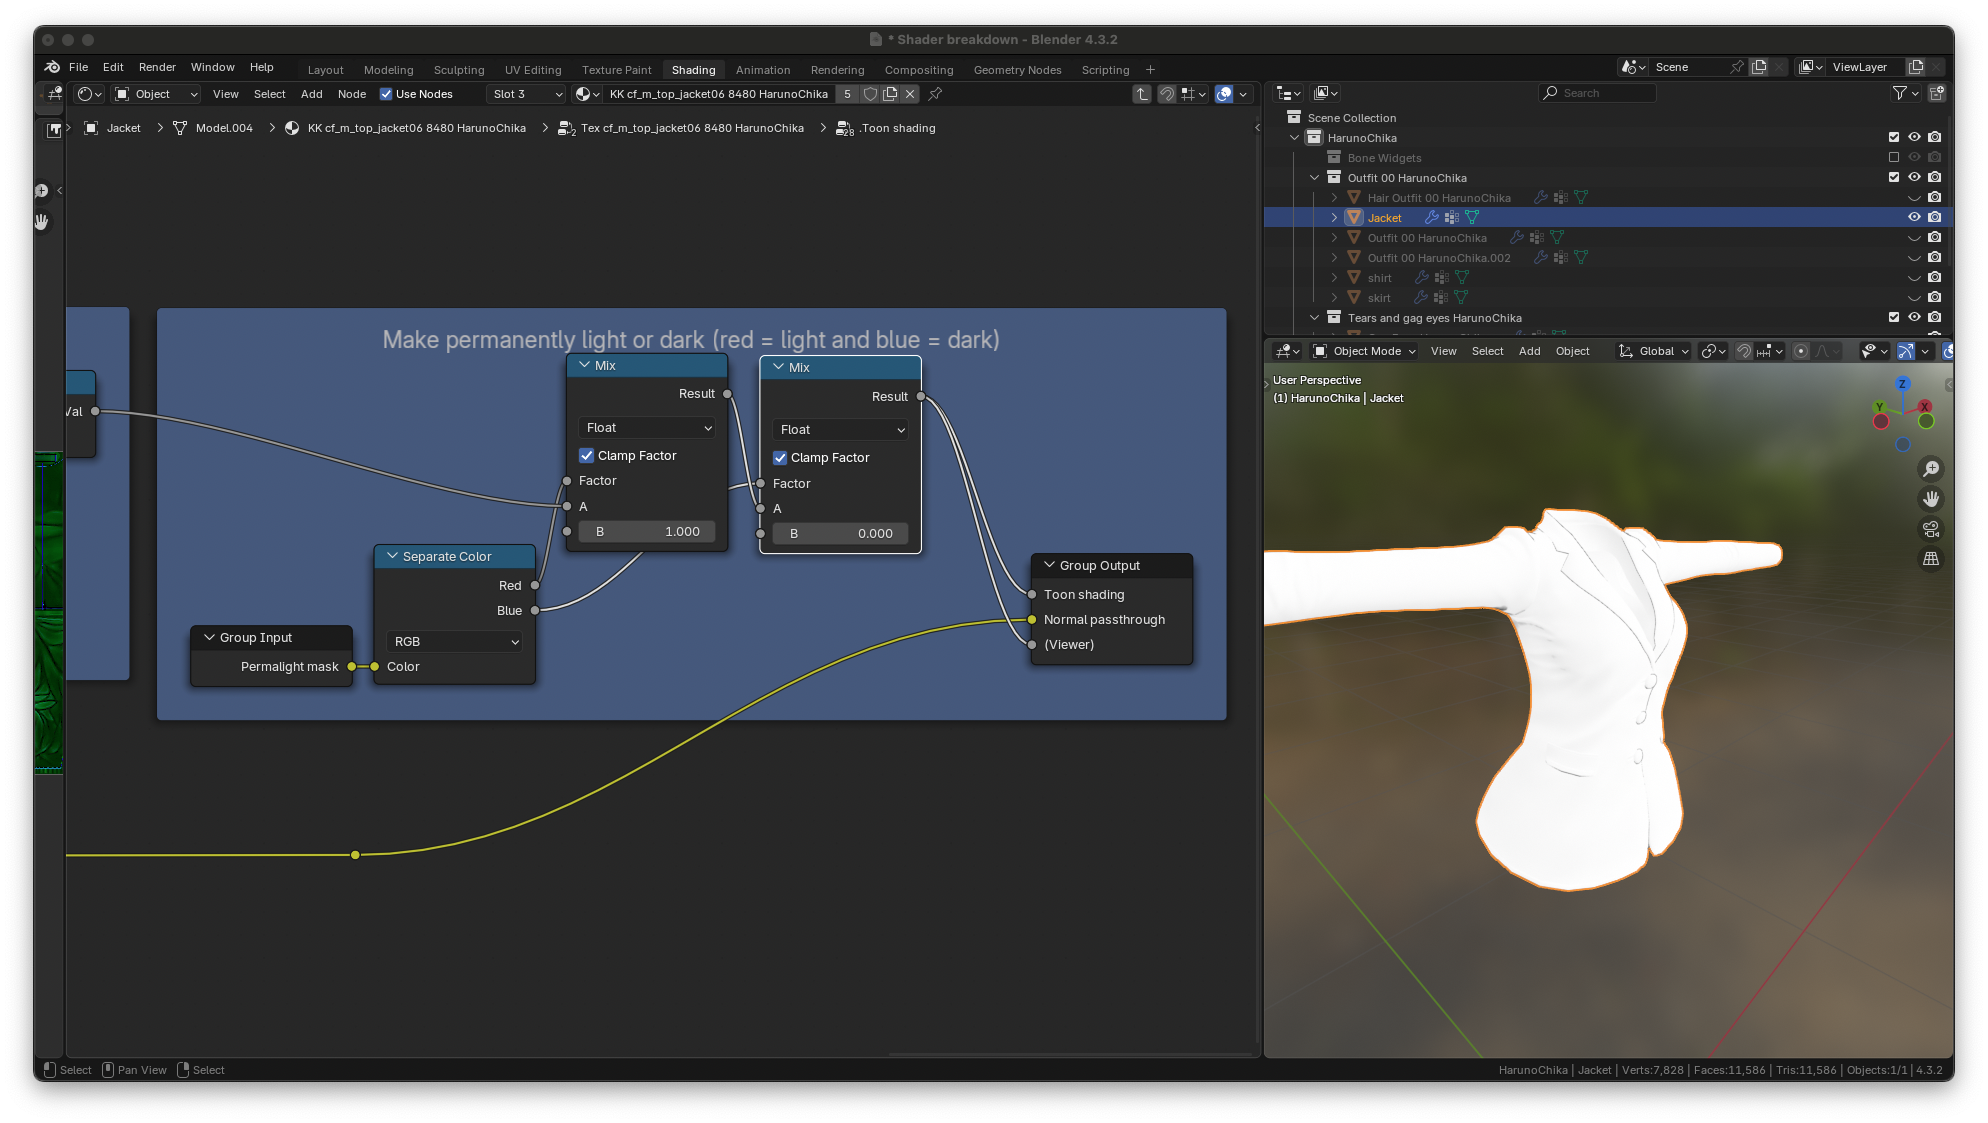
Task: Click the fake user shield icon for material
Action: pyautogui.click(x=870, y=94)
